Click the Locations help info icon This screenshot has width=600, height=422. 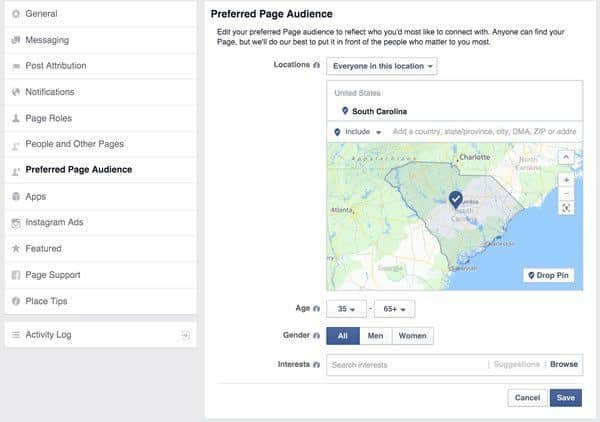coord(316,65)
